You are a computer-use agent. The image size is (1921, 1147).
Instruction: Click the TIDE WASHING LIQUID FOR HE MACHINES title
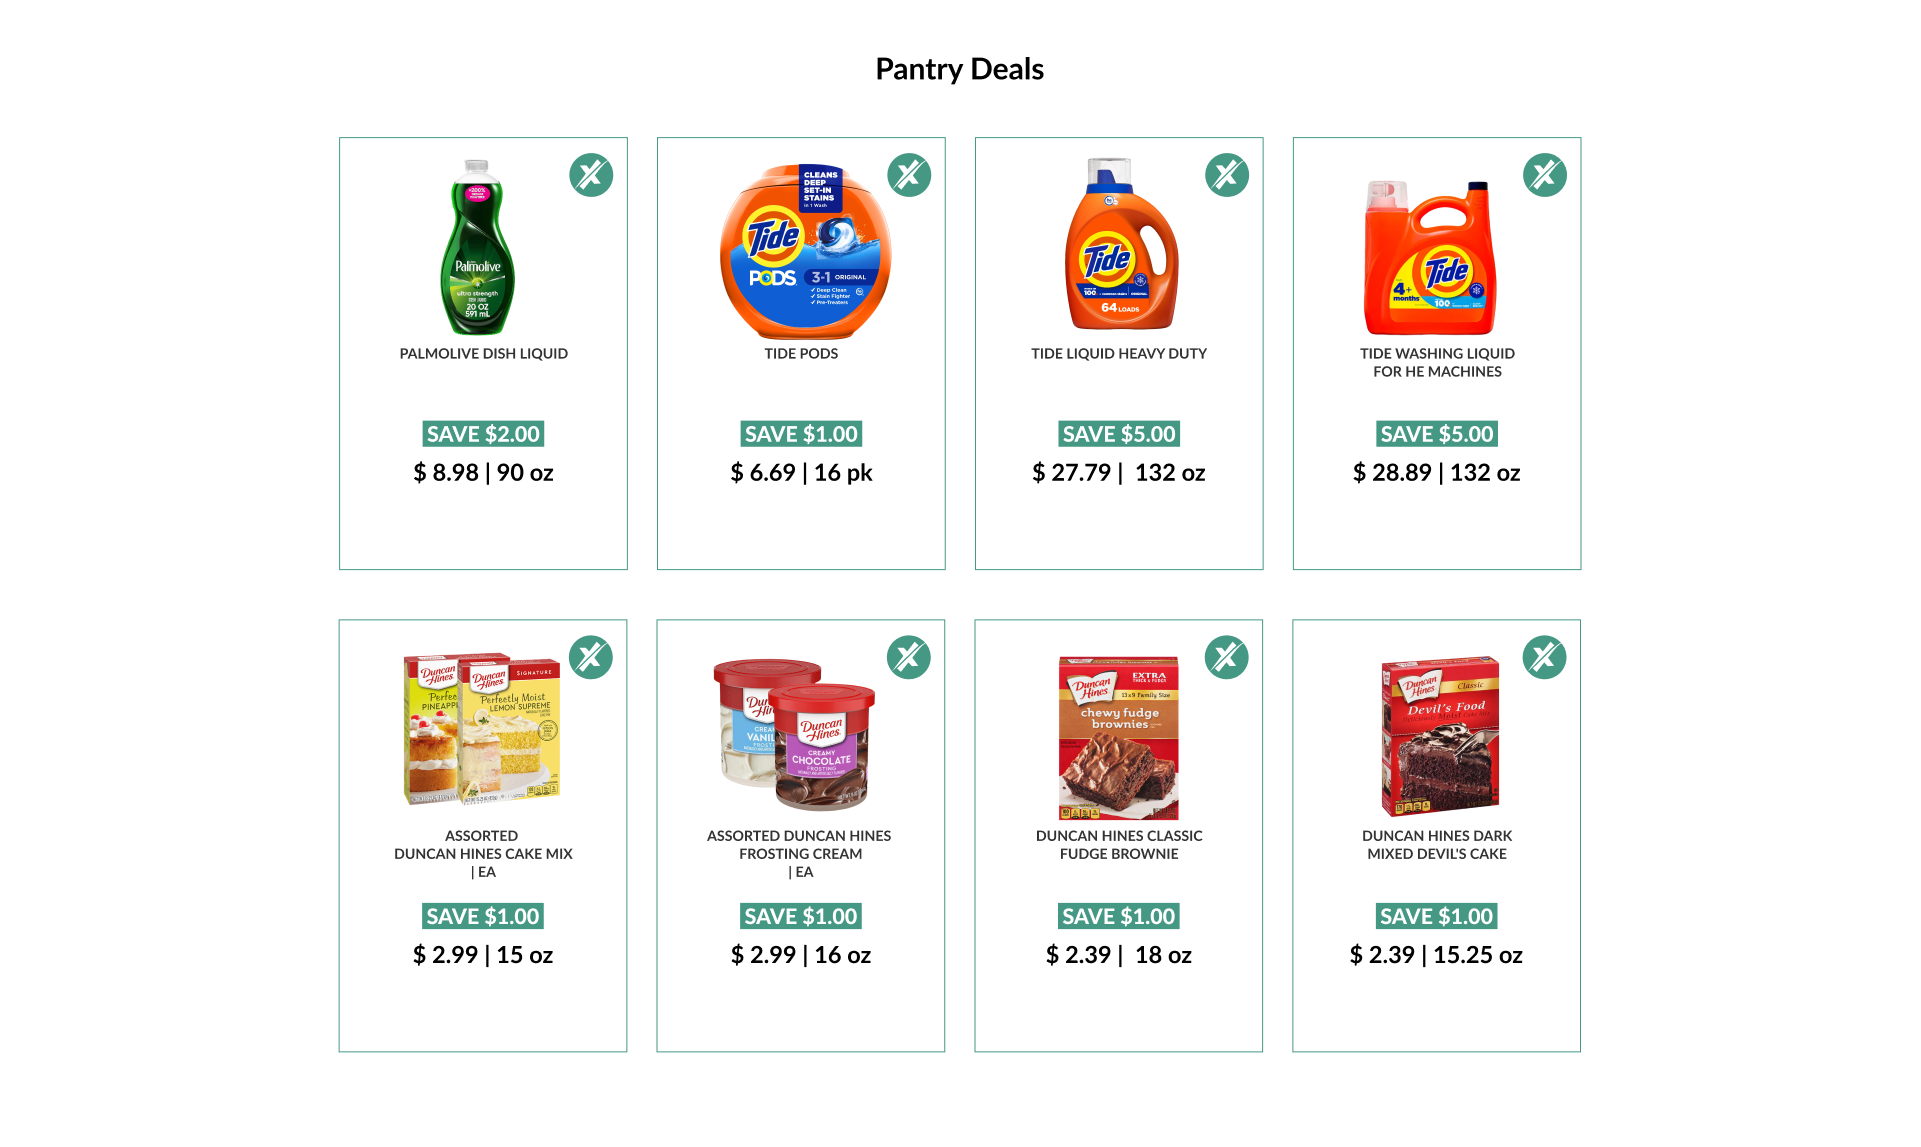[x=1437, y=363]
